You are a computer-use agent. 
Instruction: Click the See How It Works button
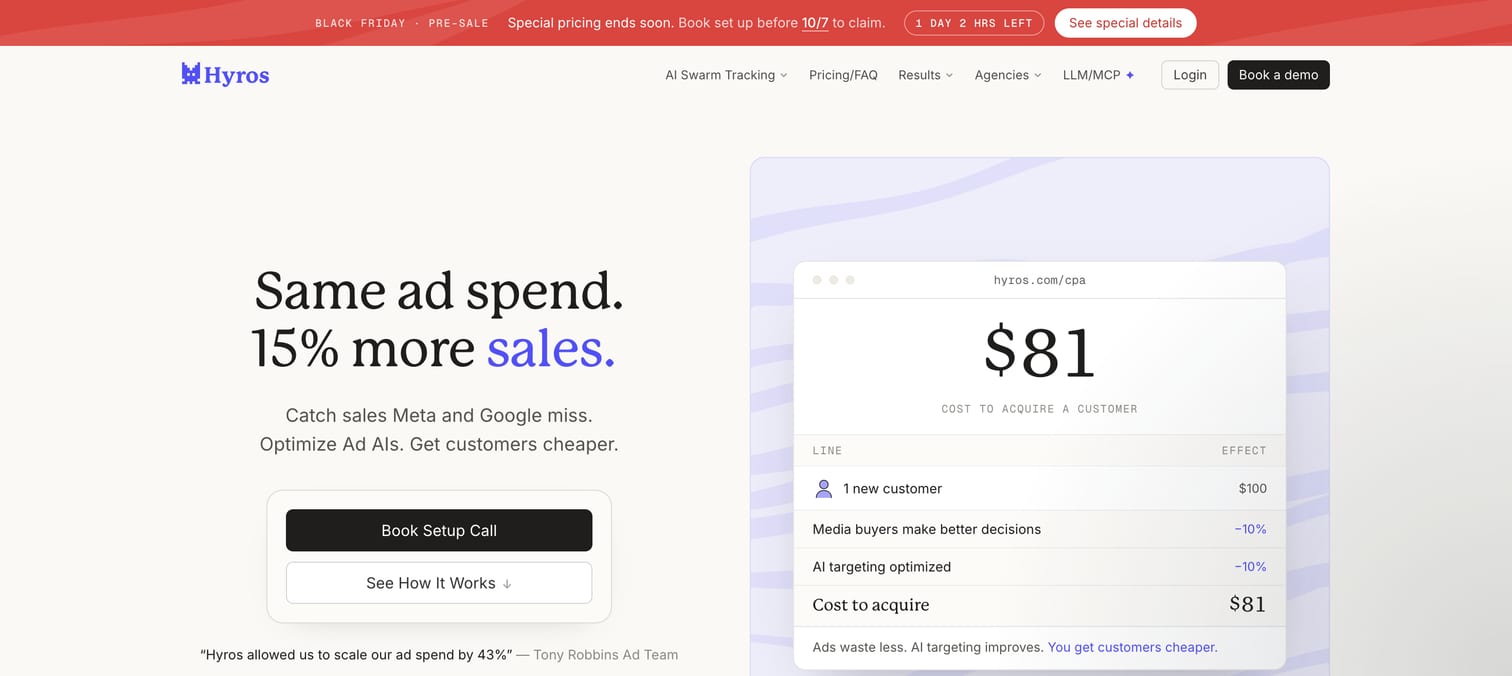click(x=439, y=583)
